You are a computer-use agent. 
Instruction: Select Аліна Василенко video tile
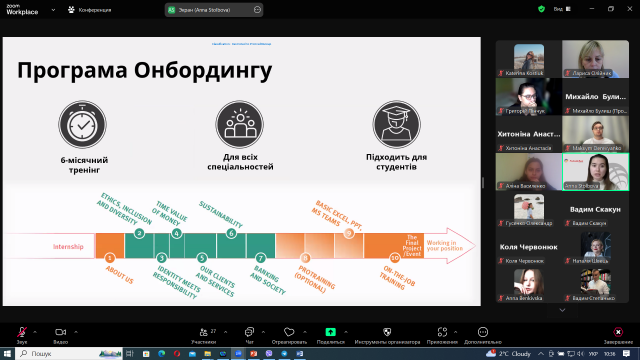pyautogui.click(x=529, y=171)
